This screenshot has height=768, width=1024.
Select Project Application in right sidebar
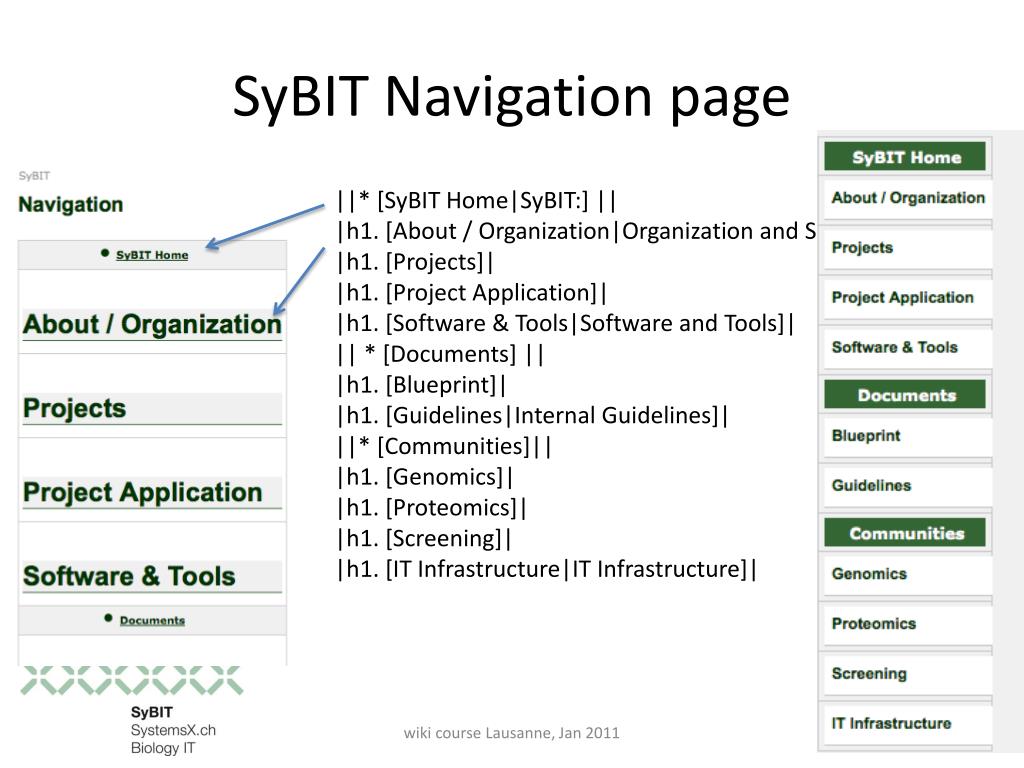coord(908,298)
